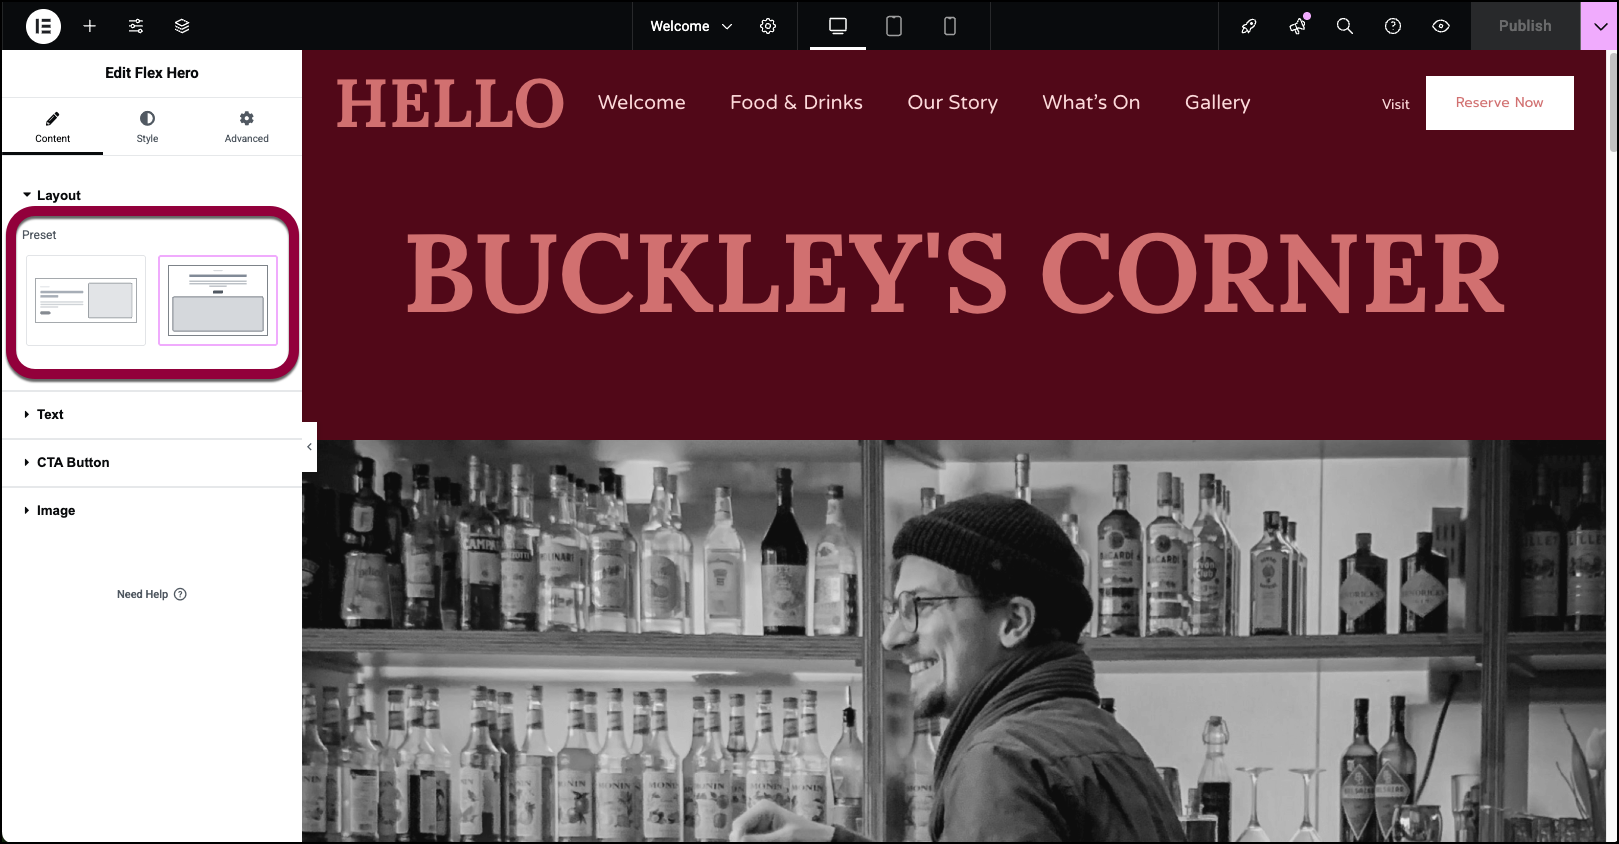Select the side-by-side layout preset thumbnail
The height and width of the screenshot is (844, 1619).
pyautogui.click(x=86, y=300)
